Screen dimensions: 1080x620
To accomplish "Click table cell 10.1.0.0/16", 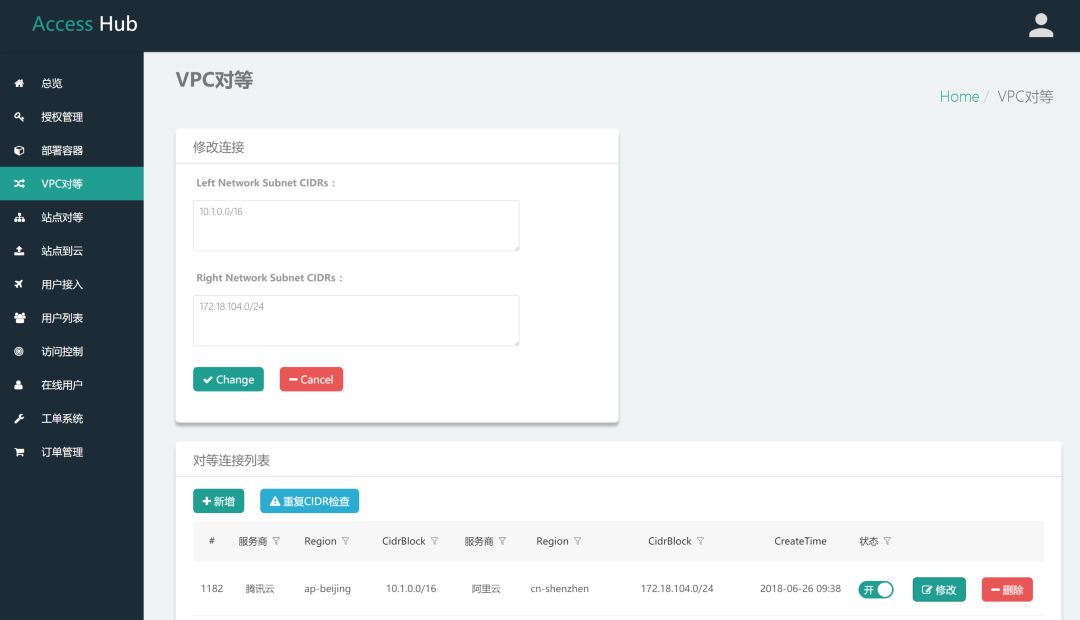I will 411,589.
